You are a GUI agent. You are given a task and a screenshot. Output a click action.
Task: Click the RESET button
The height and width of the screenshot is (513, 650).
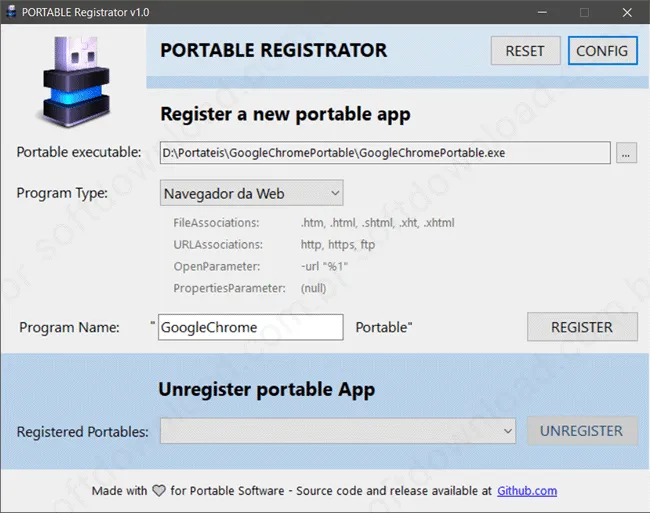525,51
